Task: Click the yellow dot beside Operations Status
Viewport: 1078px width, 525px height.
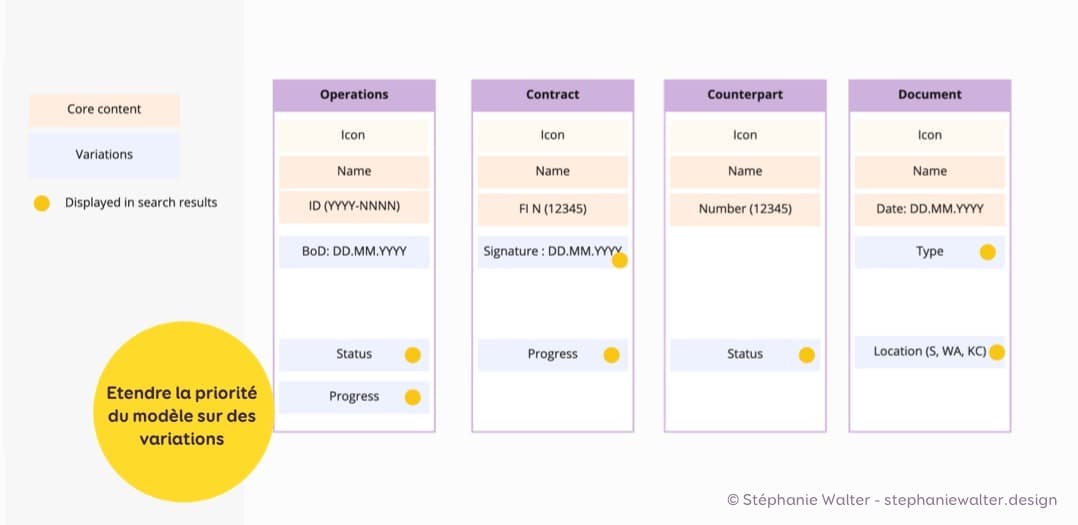Action: pyautogui.click(x=412, y=355)
